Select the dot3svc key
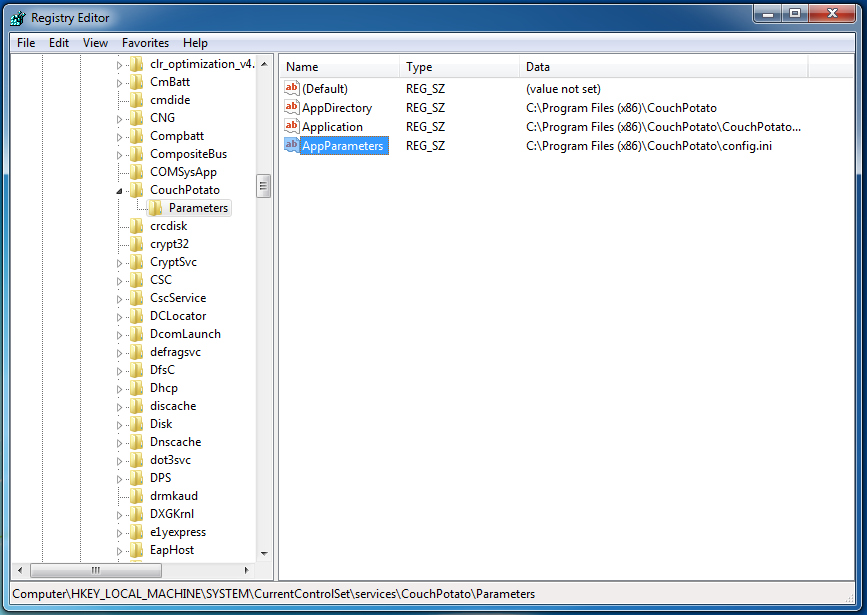 point(170,460)
